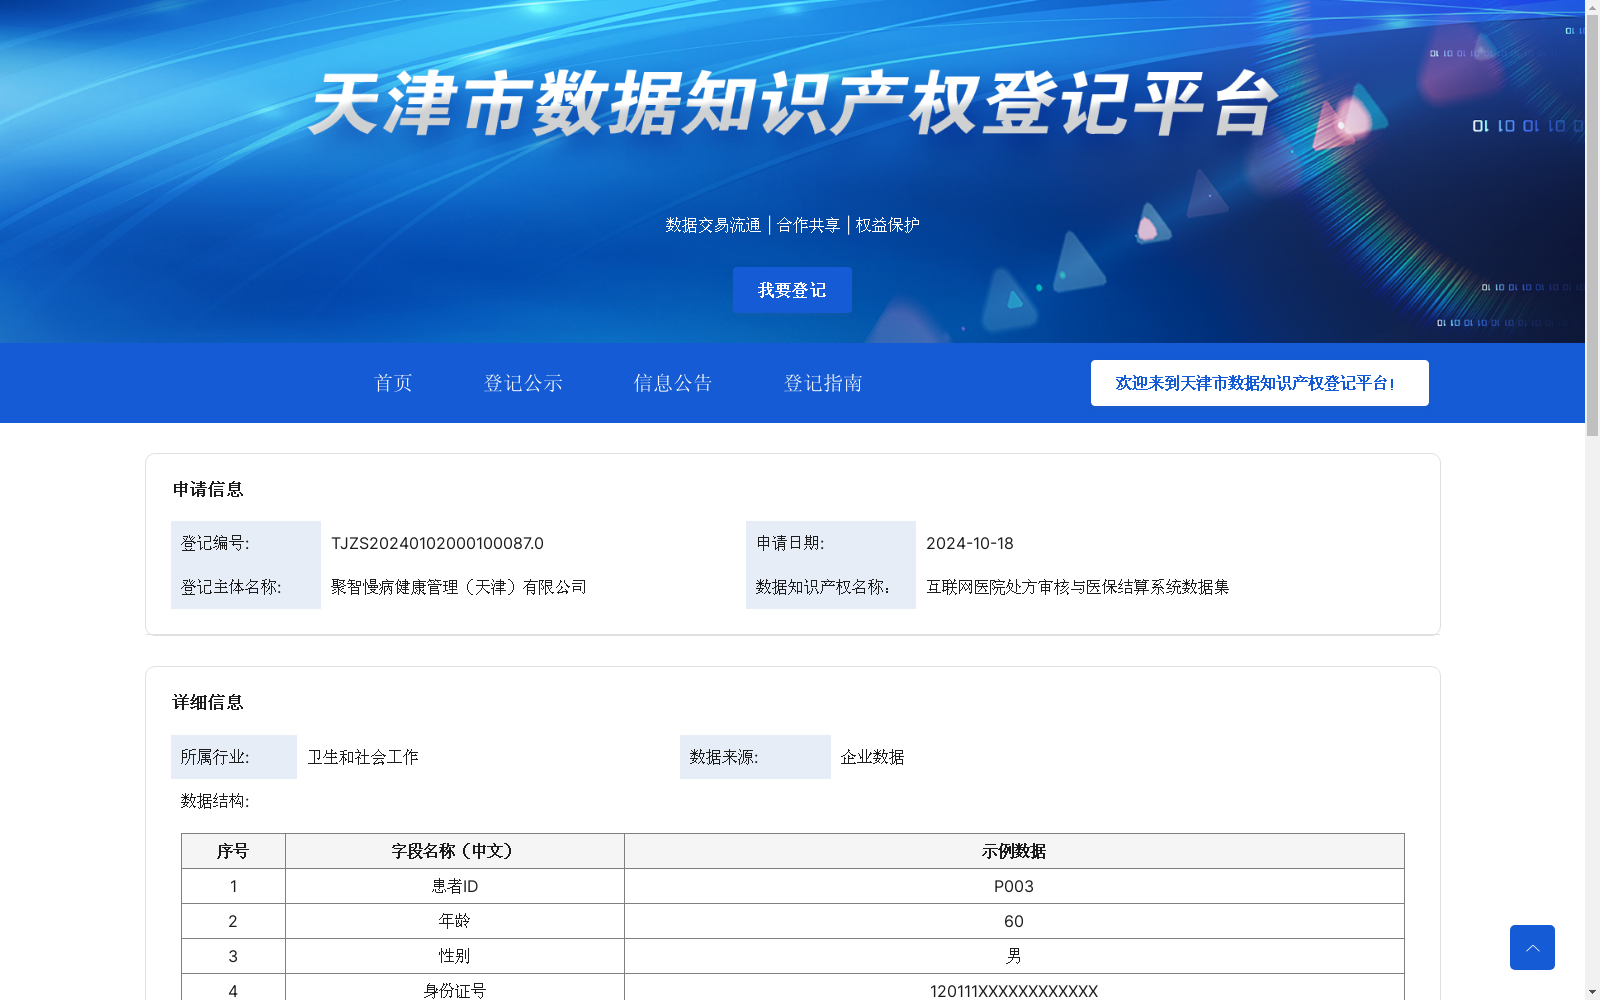Select registration number TJZS20240102000100087.0
Viewport: 1600px width, 1000px height.
click(437, 543)
